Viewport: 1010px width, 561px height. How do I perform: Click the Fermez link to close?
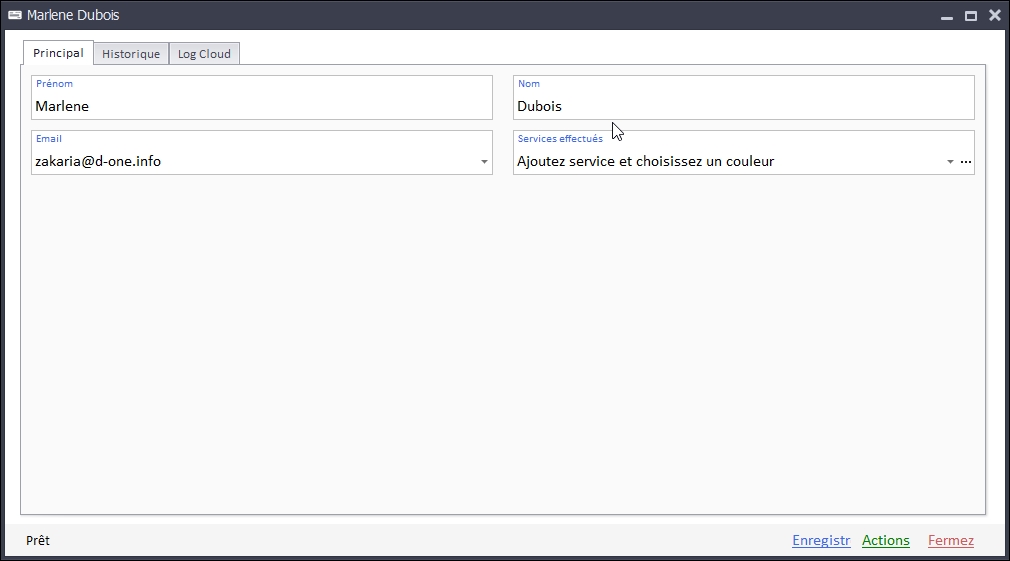[950, 541]
